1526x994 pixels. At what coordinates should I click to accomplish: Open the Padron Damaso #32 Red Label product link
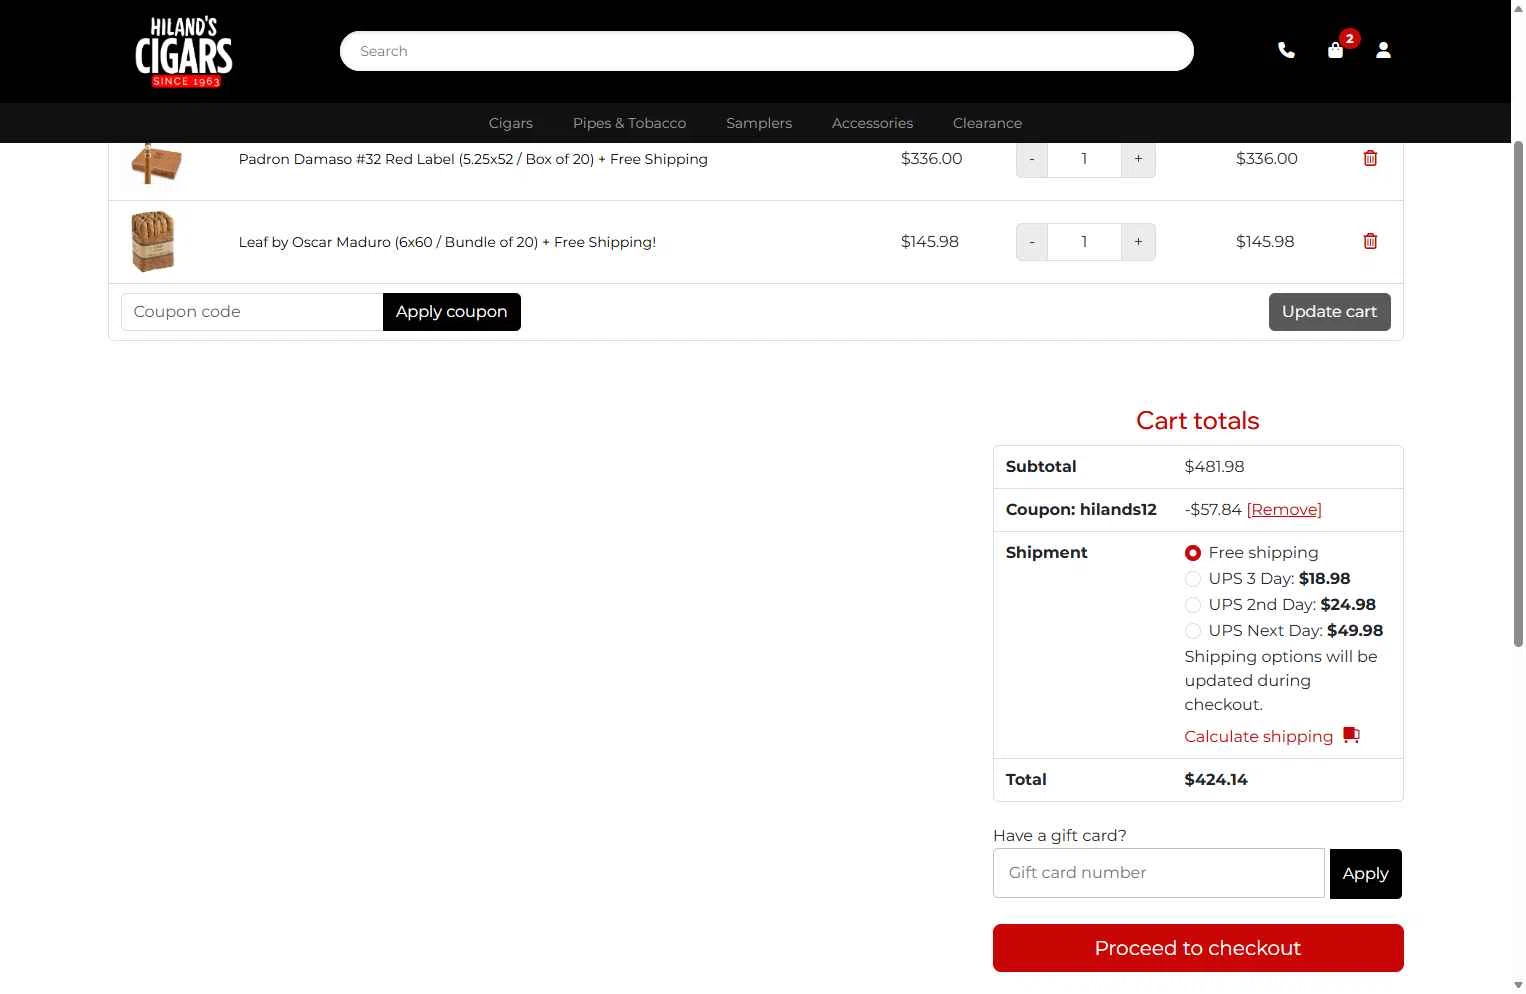point(473,159)
